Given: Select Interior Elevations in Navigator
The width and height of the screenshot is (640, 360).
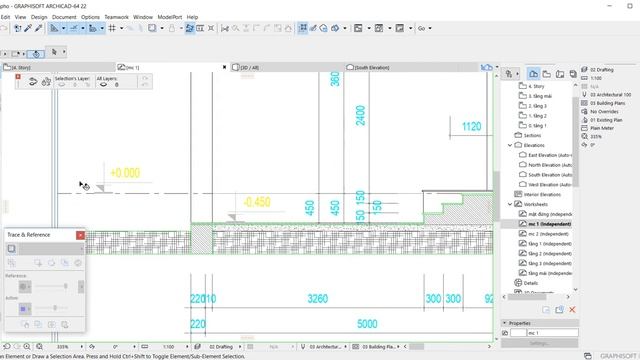Looking at the screenshot, I should click(542, 194).
